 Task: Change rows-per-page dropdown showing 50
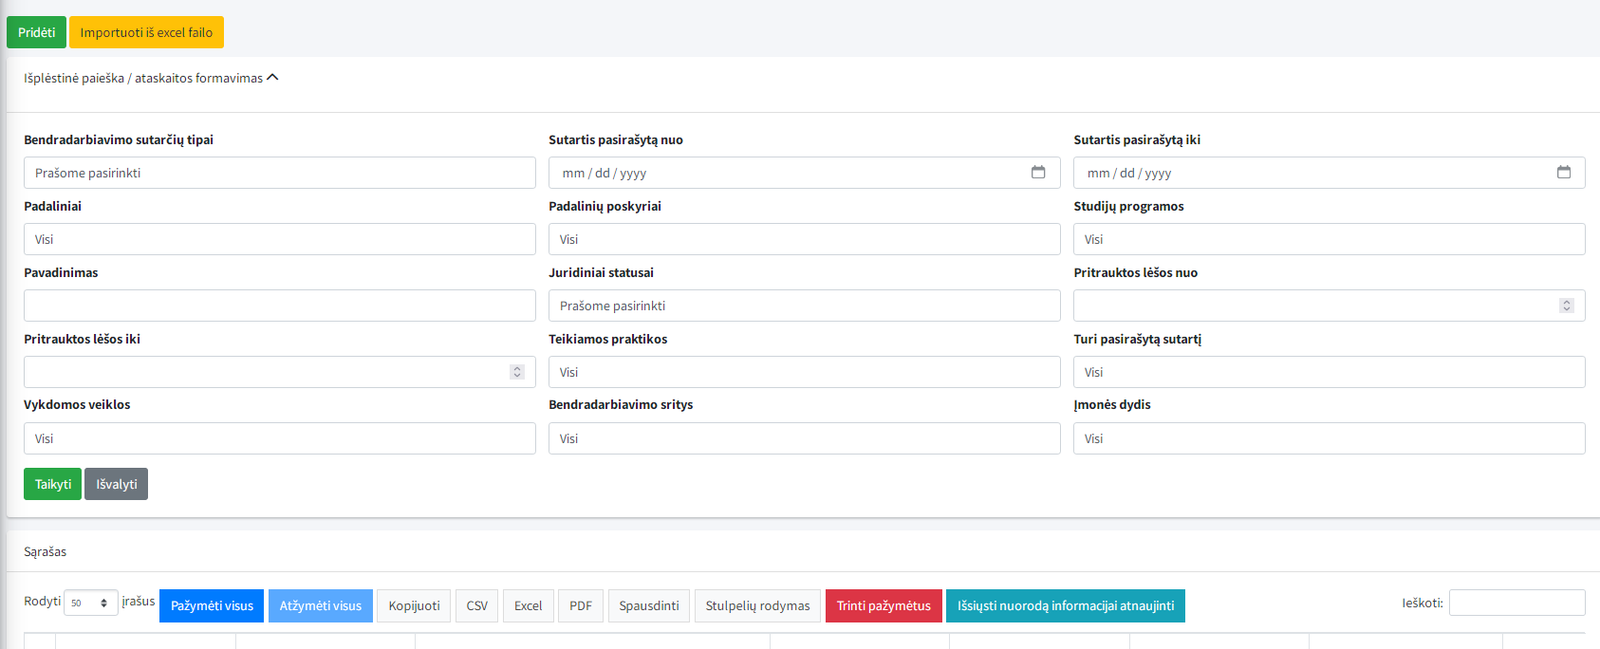coord(90,603)
